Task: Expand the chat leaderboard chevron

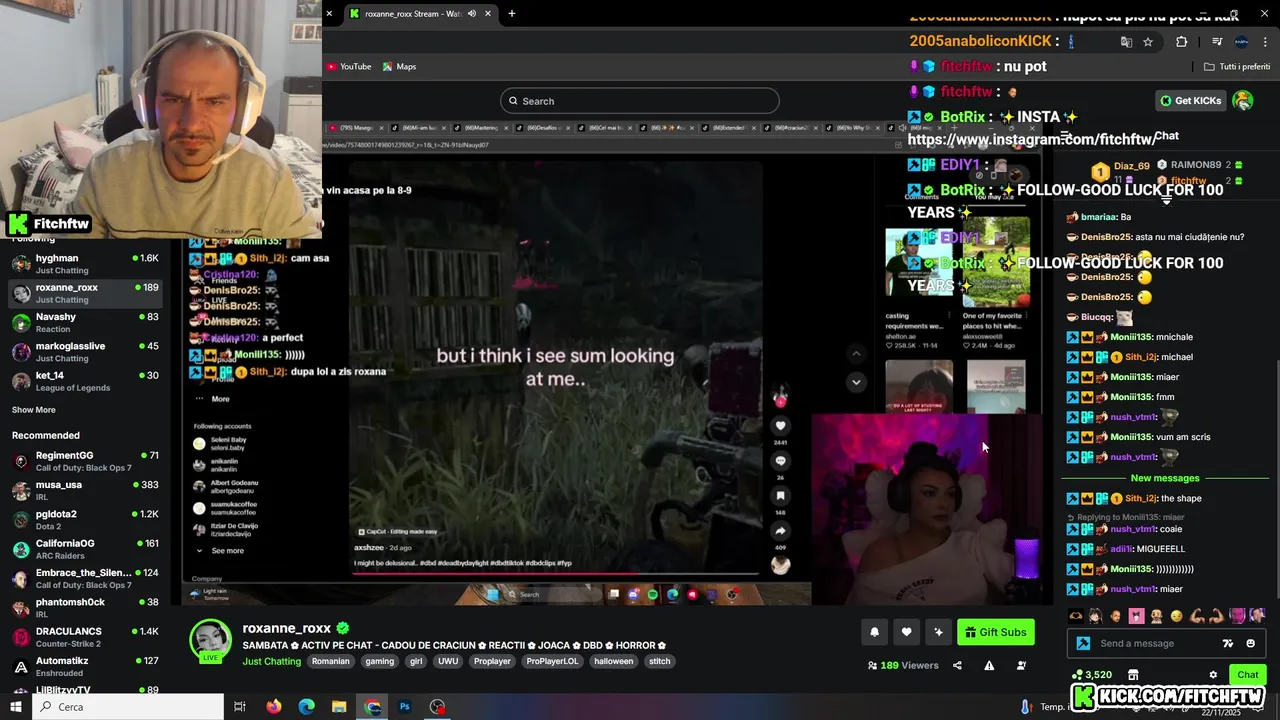Action: (1166, 200)
